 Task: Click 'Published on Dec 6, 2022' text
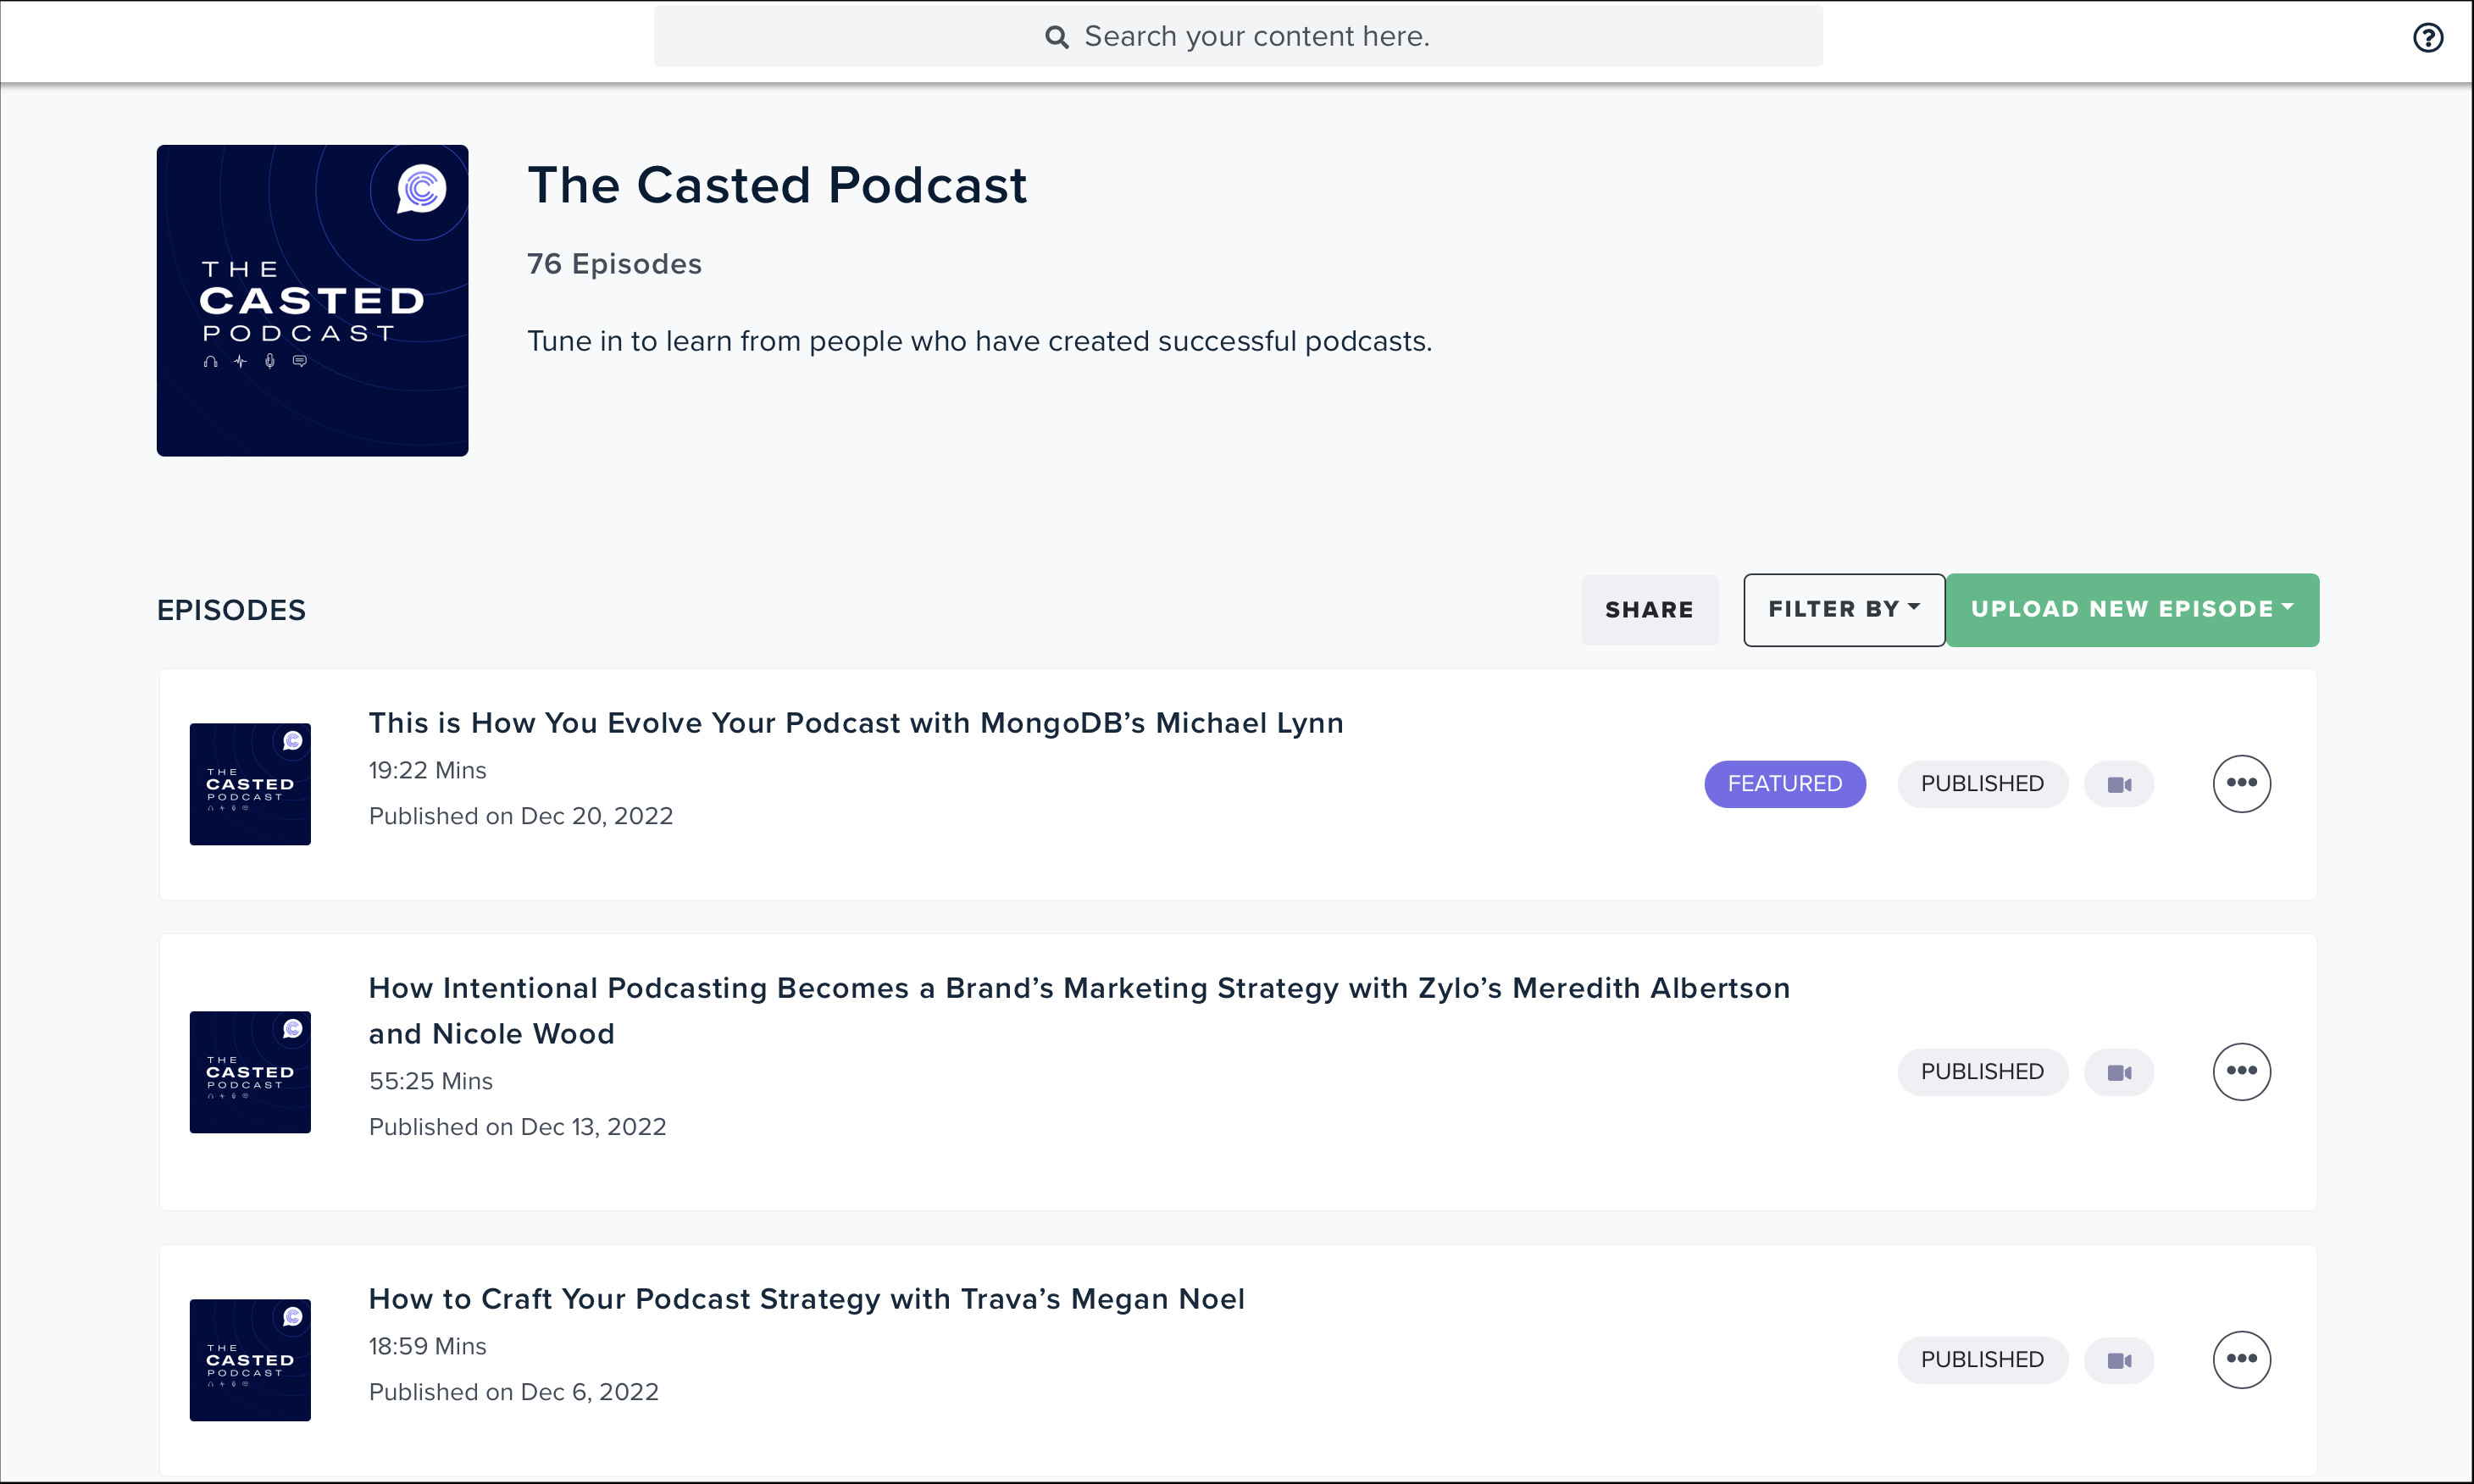click(513, 1392)
